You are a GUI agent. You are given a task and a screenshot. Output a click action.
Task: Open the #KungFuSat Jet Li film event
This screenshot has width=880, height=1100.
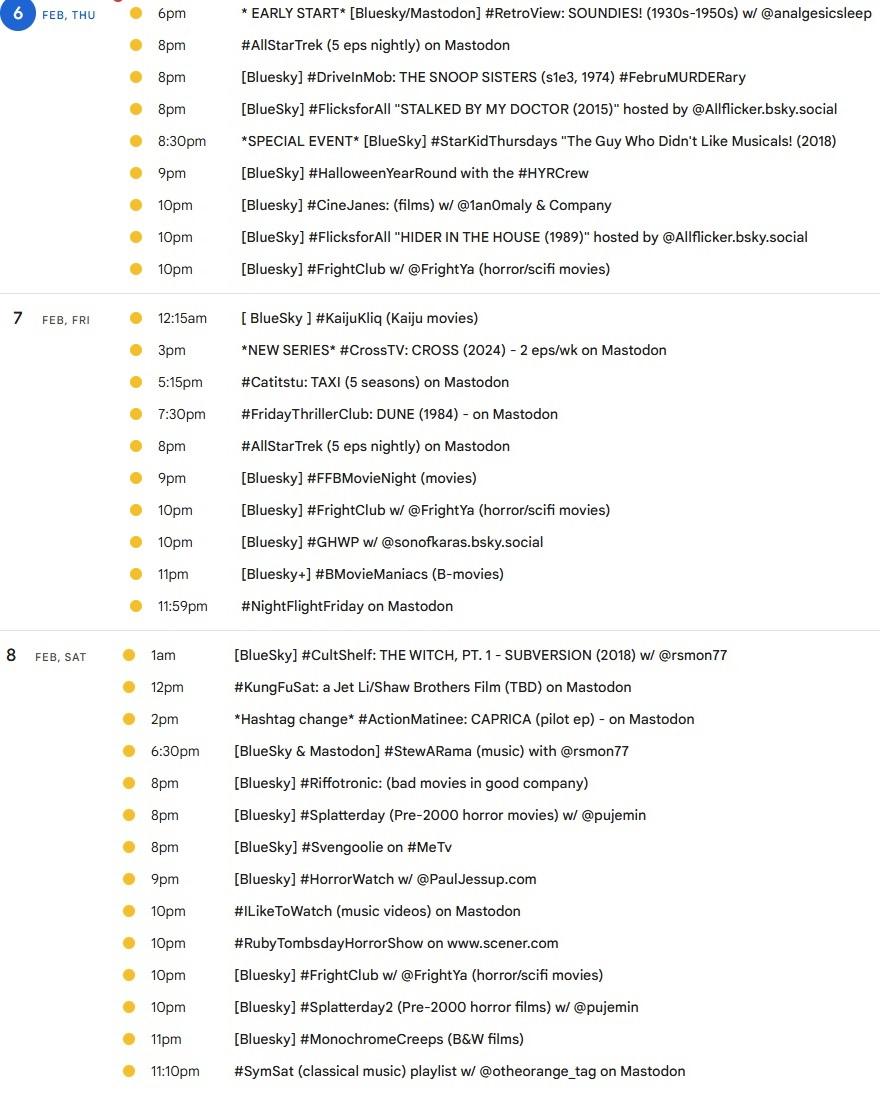point(432,688)
